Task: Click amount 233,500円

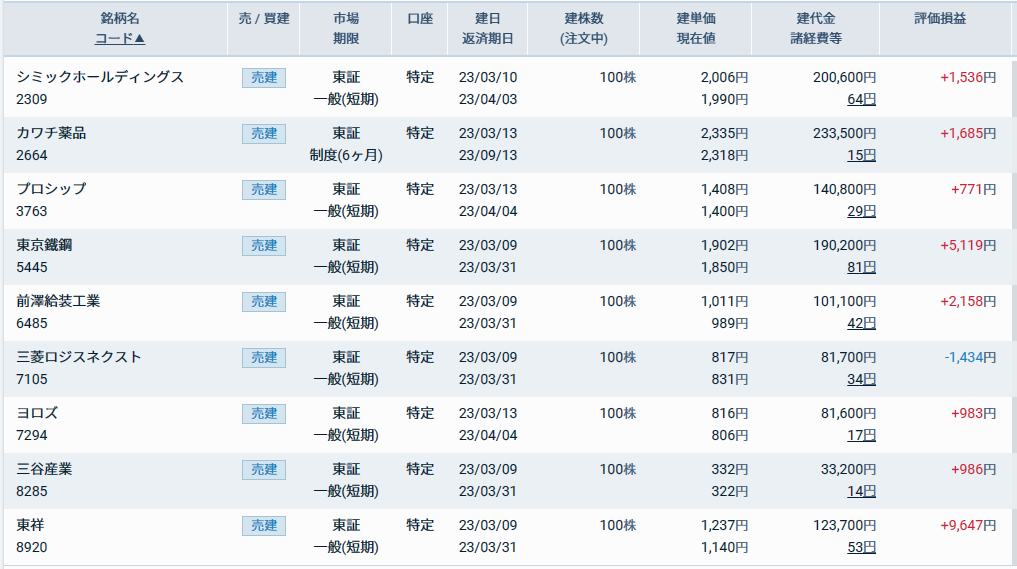Action: tap(844, 133)
